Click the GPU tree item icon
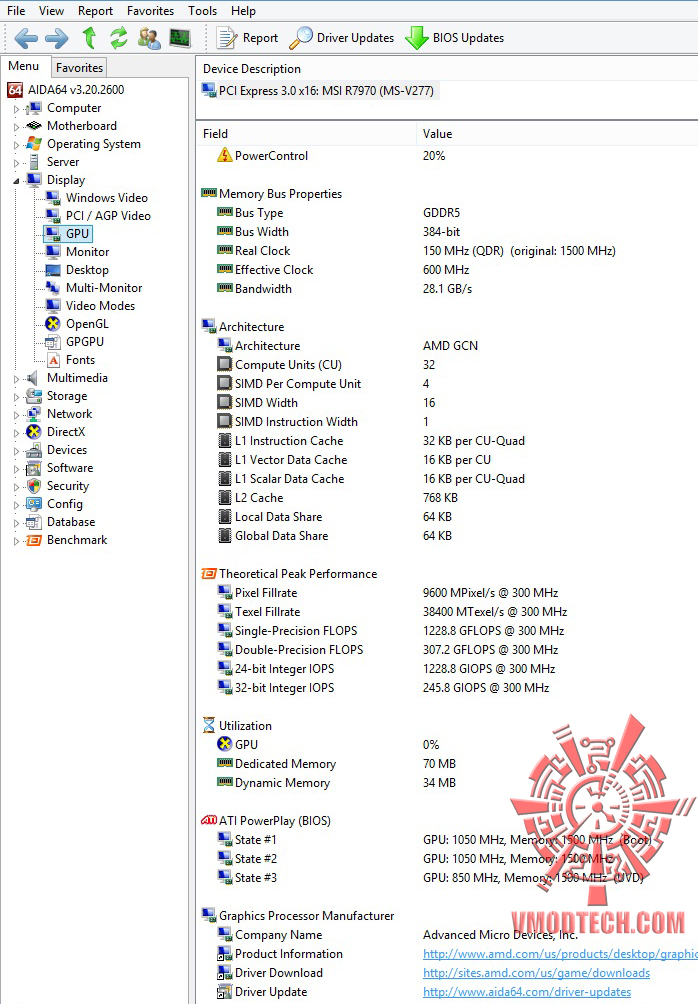Screen dimensions: 698x1004 tap(53, 234)
